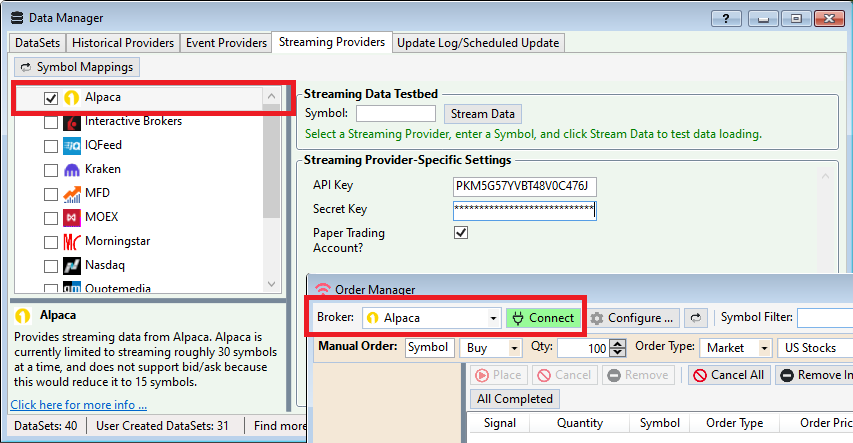853x443 pixels.
Task: Click the settings panel scroll up arrow
Action: (825, 176)
